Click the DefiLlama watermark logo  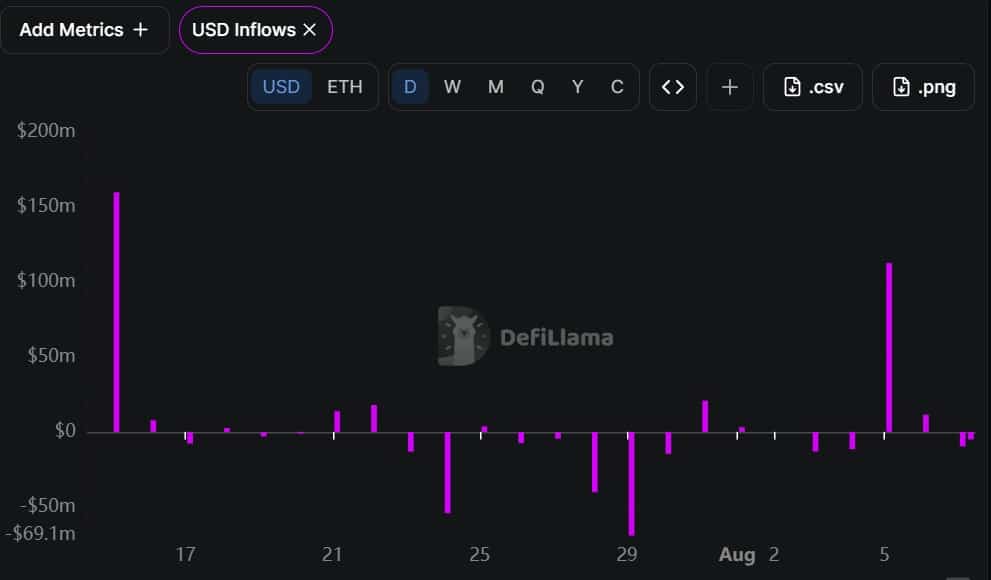click(525, 336)
